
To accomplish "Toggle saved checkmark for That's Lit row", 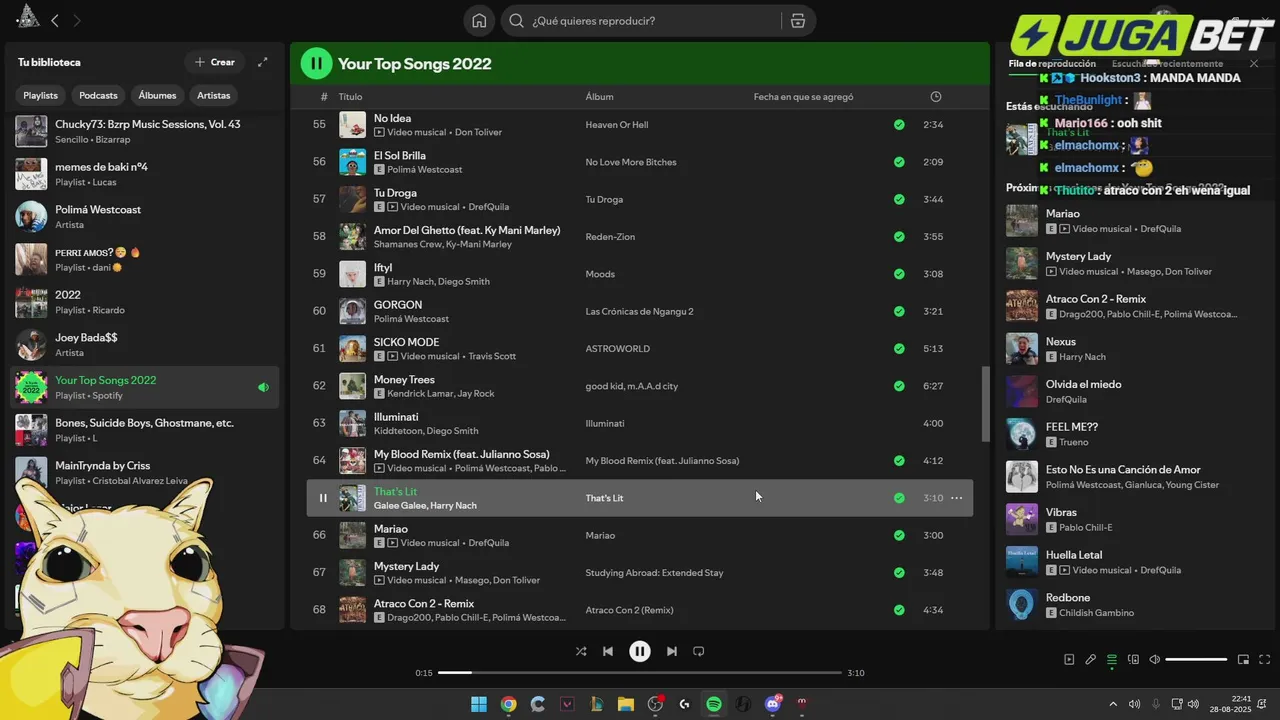I will tap(899, 498).
